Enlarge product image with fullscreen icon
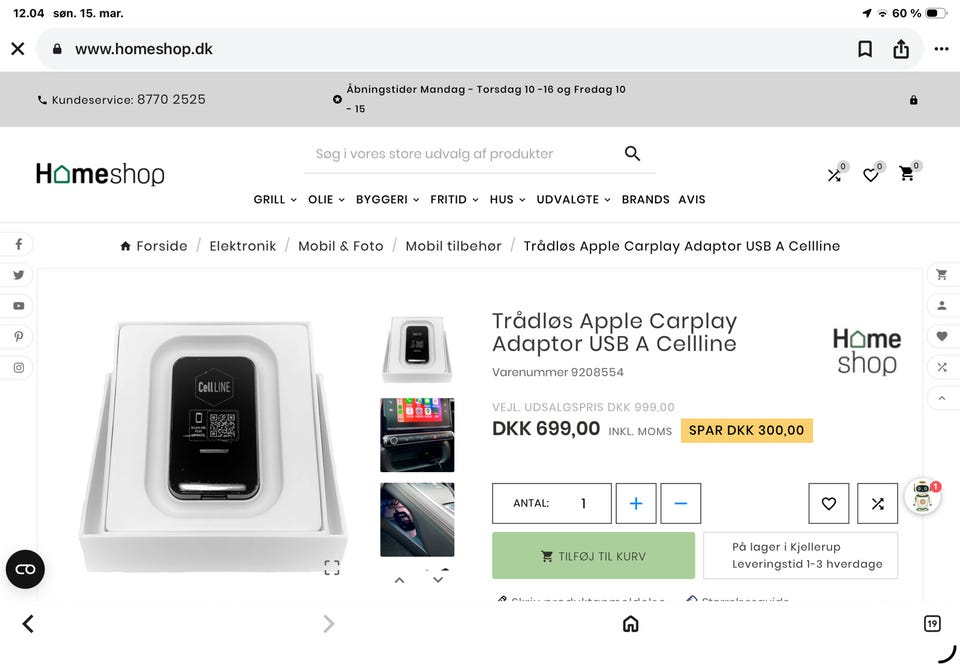960x667 pixels. point(332,567)
